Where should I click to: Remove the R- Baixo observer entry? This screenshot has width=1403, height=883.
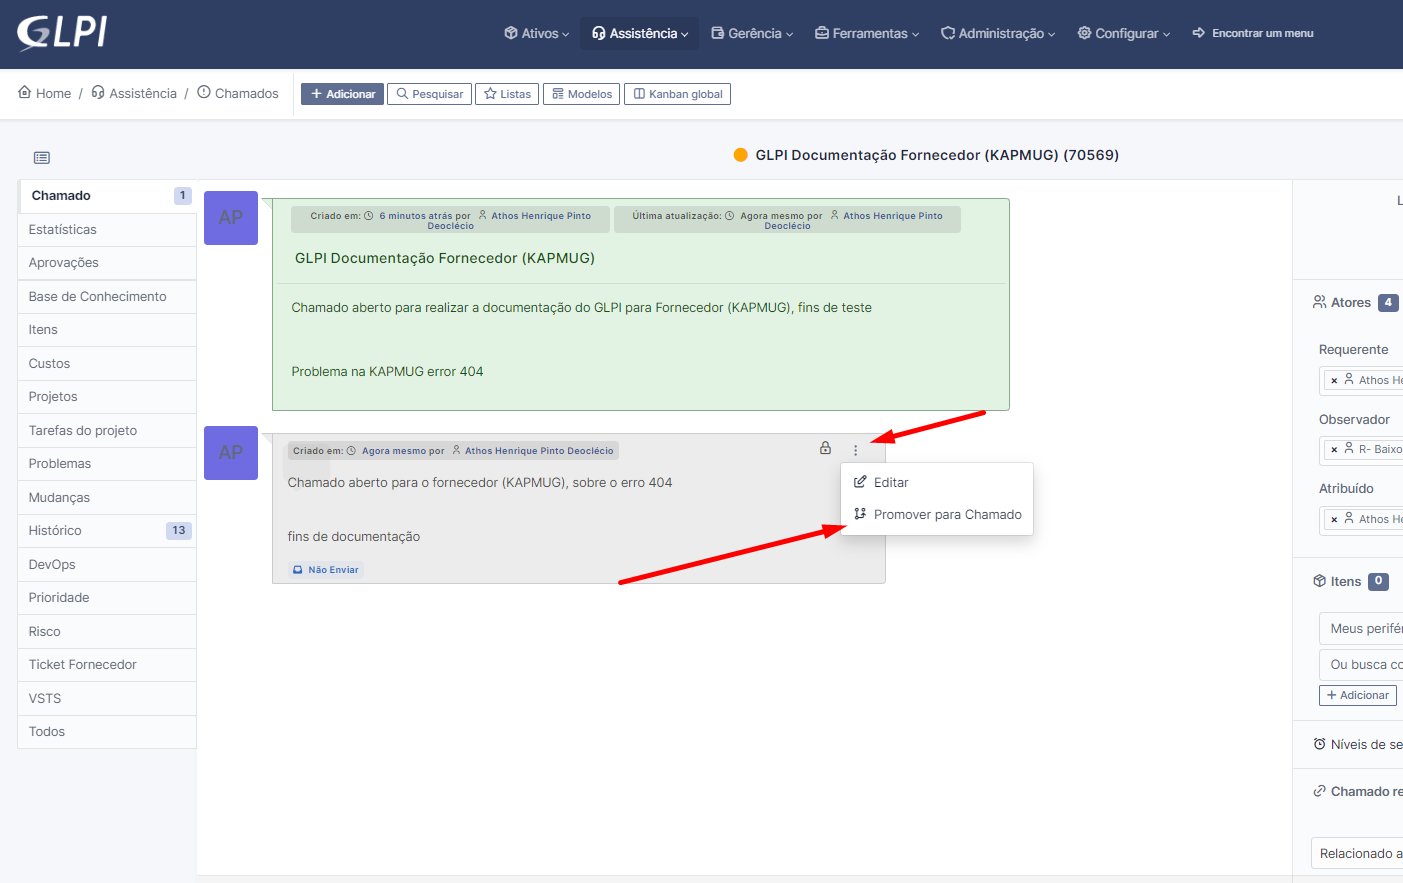pyautogui.click(x=1334, y=450)
